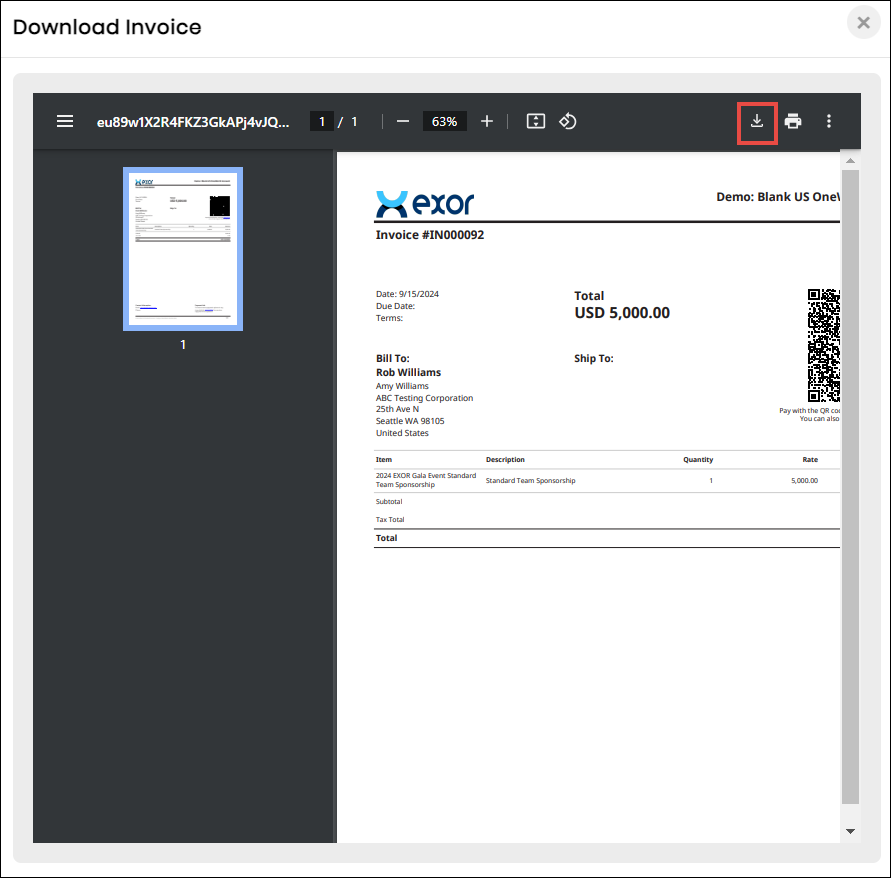Click the zoom in plus button
The image size is (891, 878).
coord(487,121)
